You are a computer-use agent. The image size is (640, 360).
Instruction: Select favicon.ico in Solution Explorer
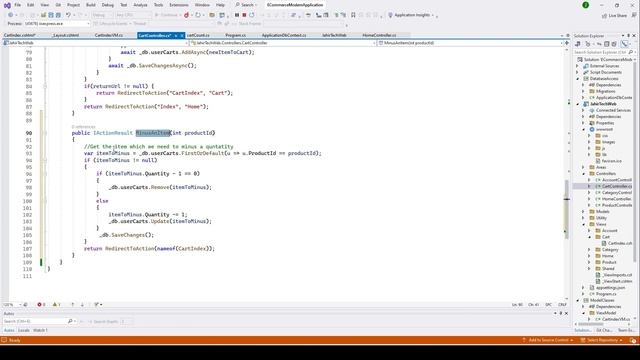point(608,161)
